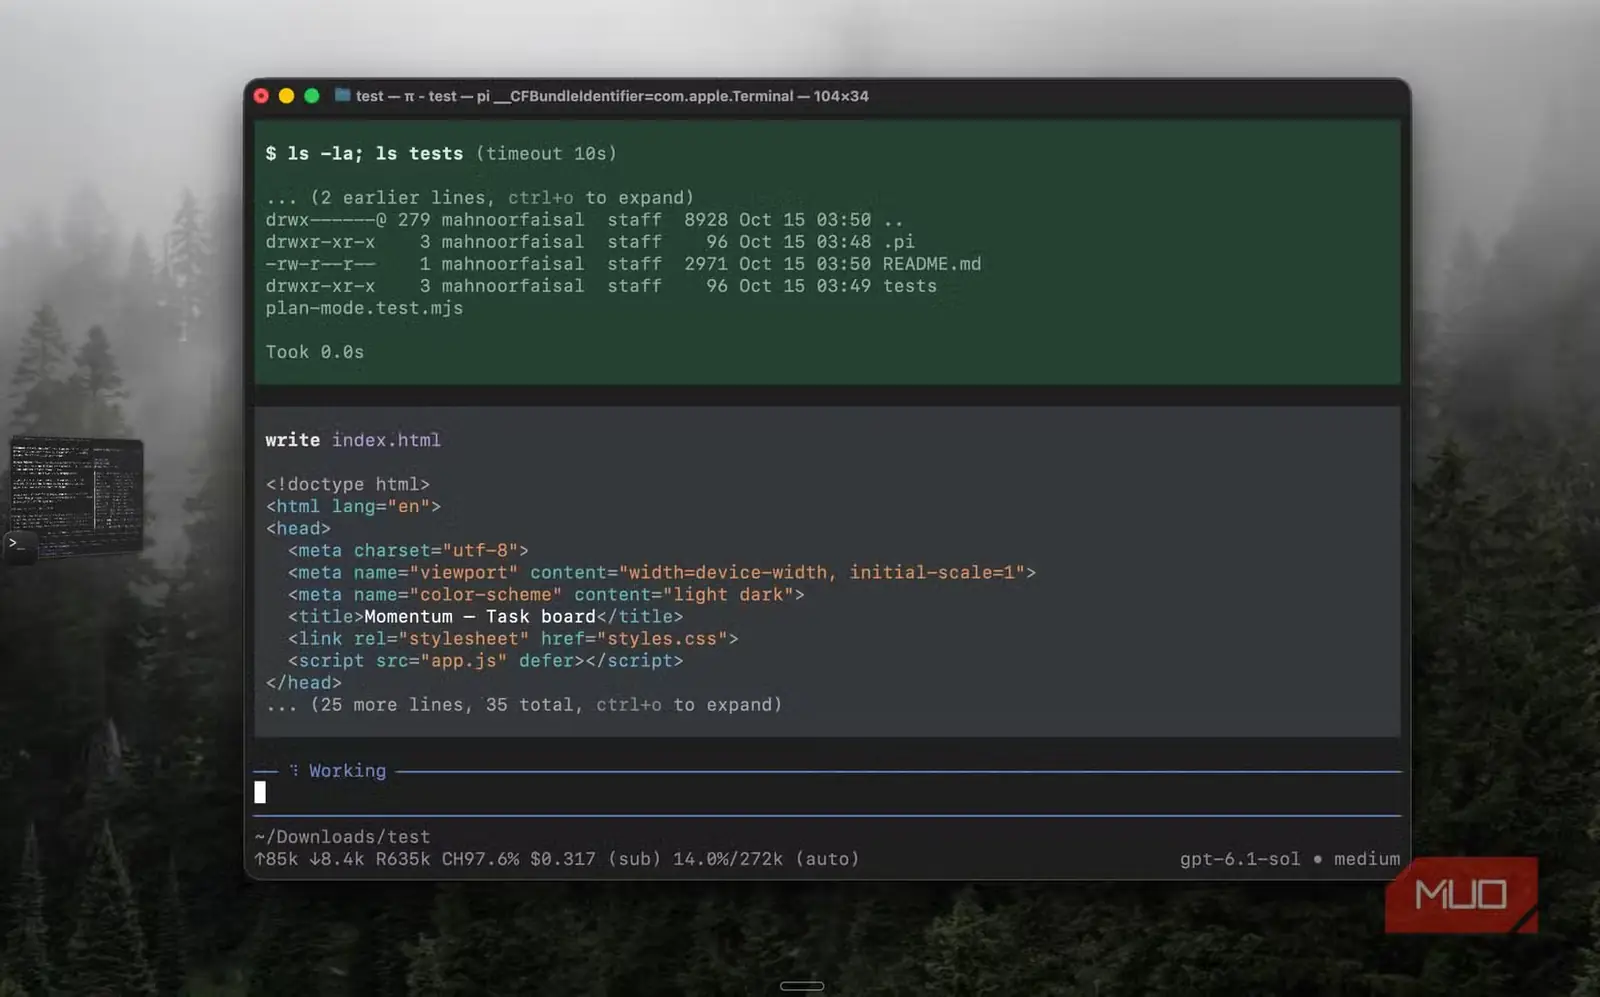Click the "styles.css" stylesheet link line
The image size is (1600, 997).
[513, 638]
